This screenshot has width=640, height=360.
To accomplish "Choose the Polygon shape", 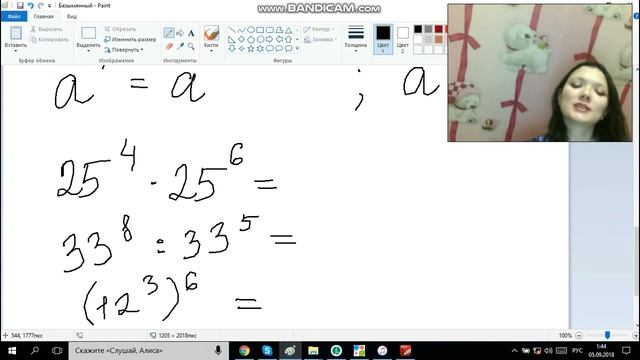I will tap(279, 30).
